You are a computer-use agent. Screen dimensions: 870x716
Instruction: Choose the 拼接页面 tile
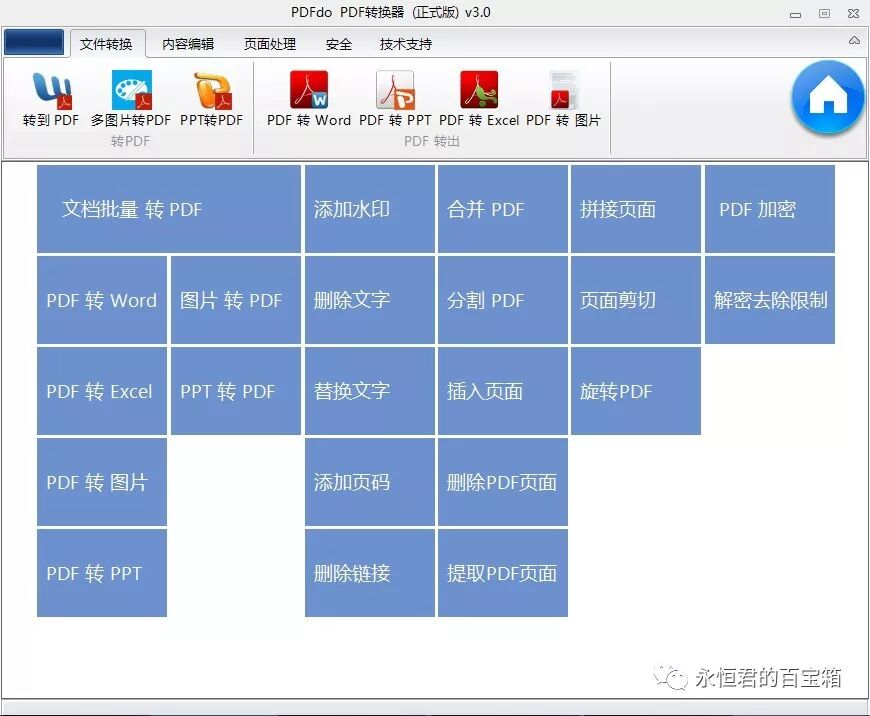click(636, 209)
